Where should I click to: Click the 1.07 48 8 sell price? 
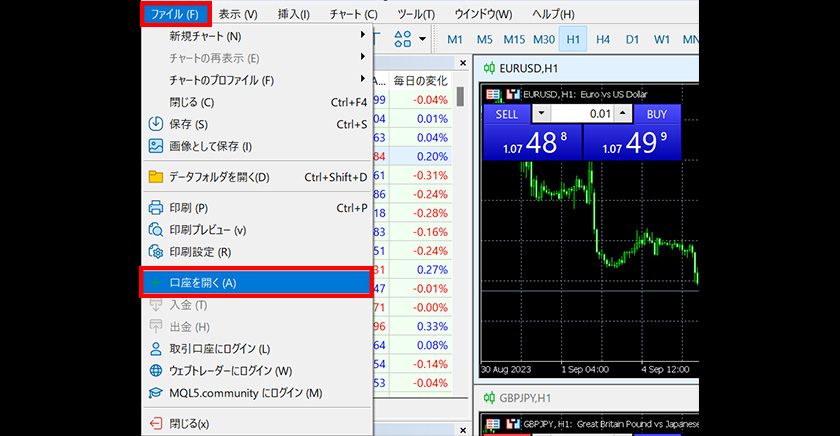[x=533, y=142]
